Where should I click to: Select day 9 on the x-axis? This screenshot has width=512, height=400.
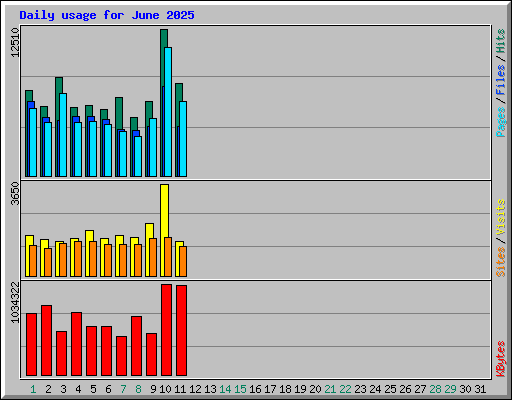153,389
